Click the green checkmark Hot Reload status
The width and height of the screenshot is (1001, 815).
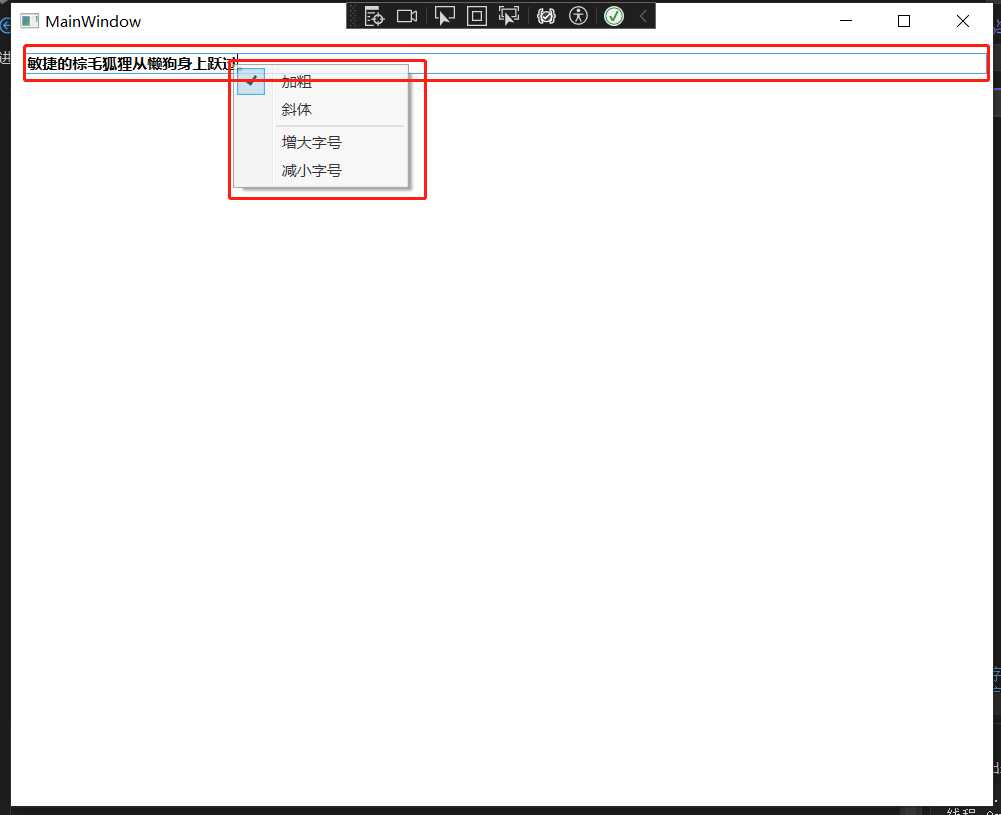click(x=614, y=16)
